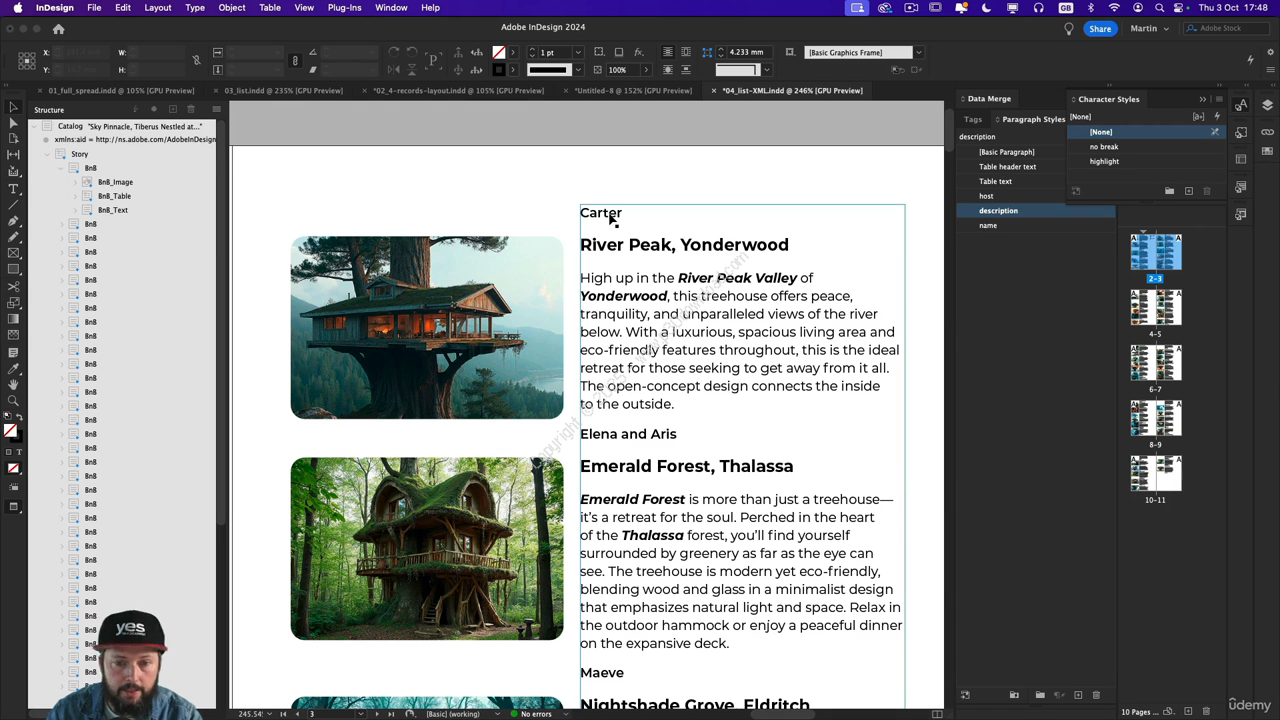Select the Zoom magnifier tool
Viewport: 1280px width, 720px height.
[x=13, y=401]
